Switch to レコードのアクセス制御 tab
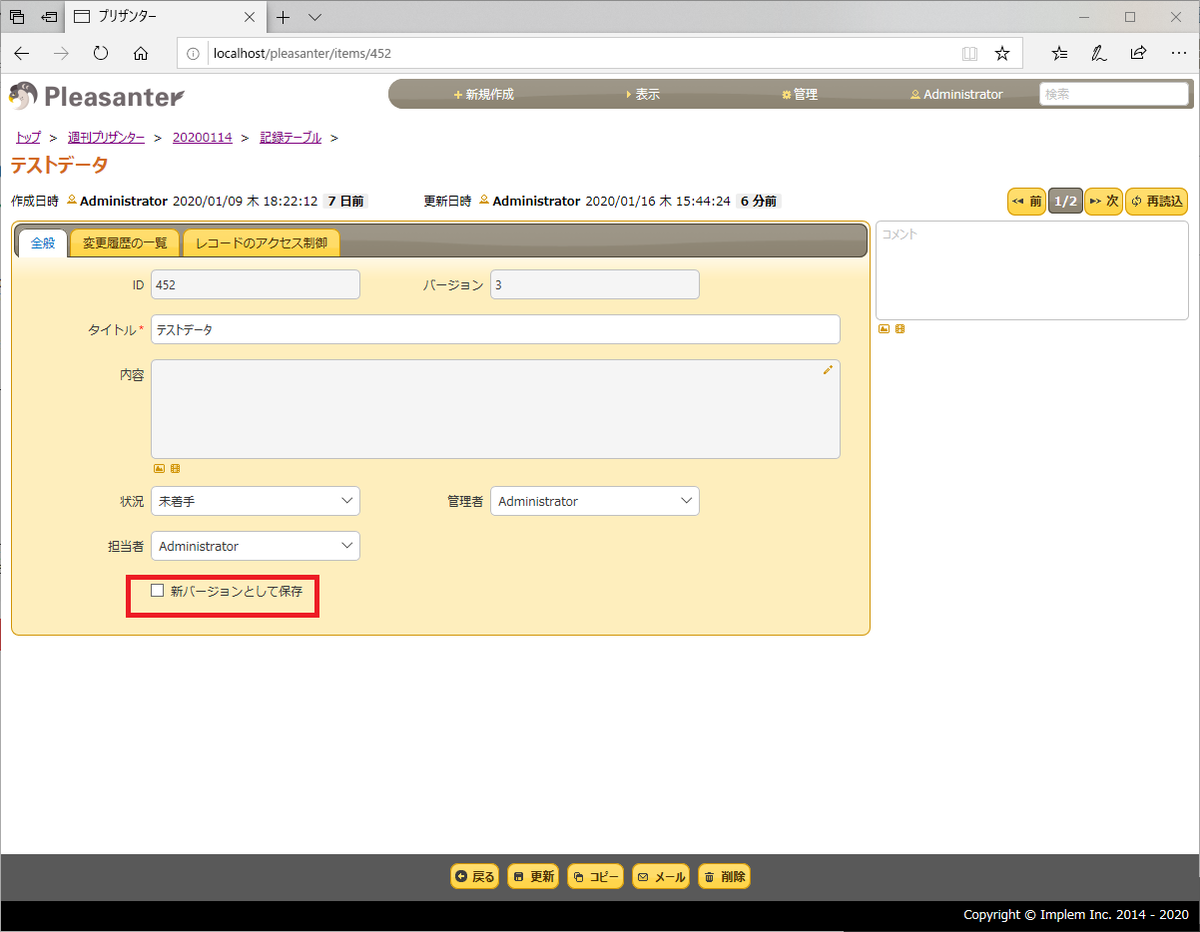Viewport: 1200px width, 932px height. (261, 243)
